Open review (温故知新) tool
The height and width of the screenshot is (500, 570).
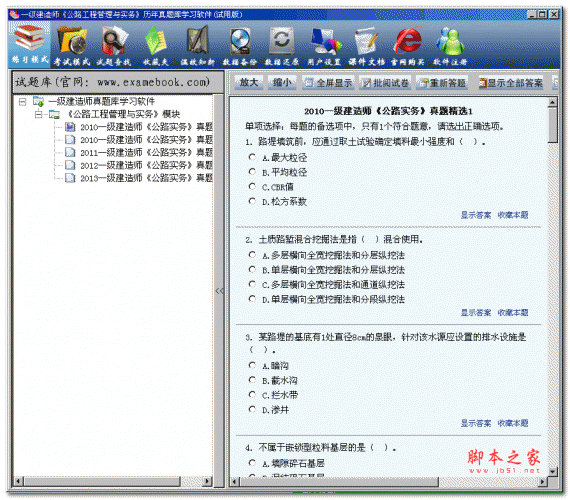pos(198,46)
